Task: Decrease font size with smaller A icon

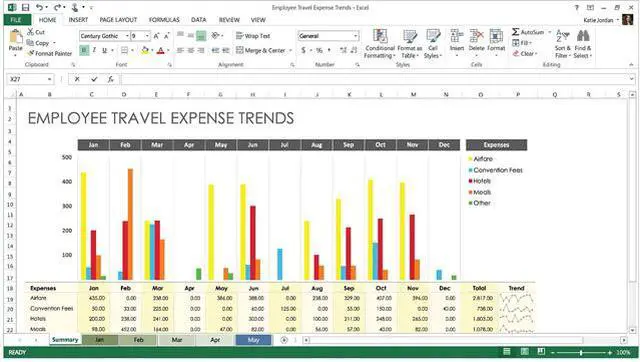Action: (166, 36)
